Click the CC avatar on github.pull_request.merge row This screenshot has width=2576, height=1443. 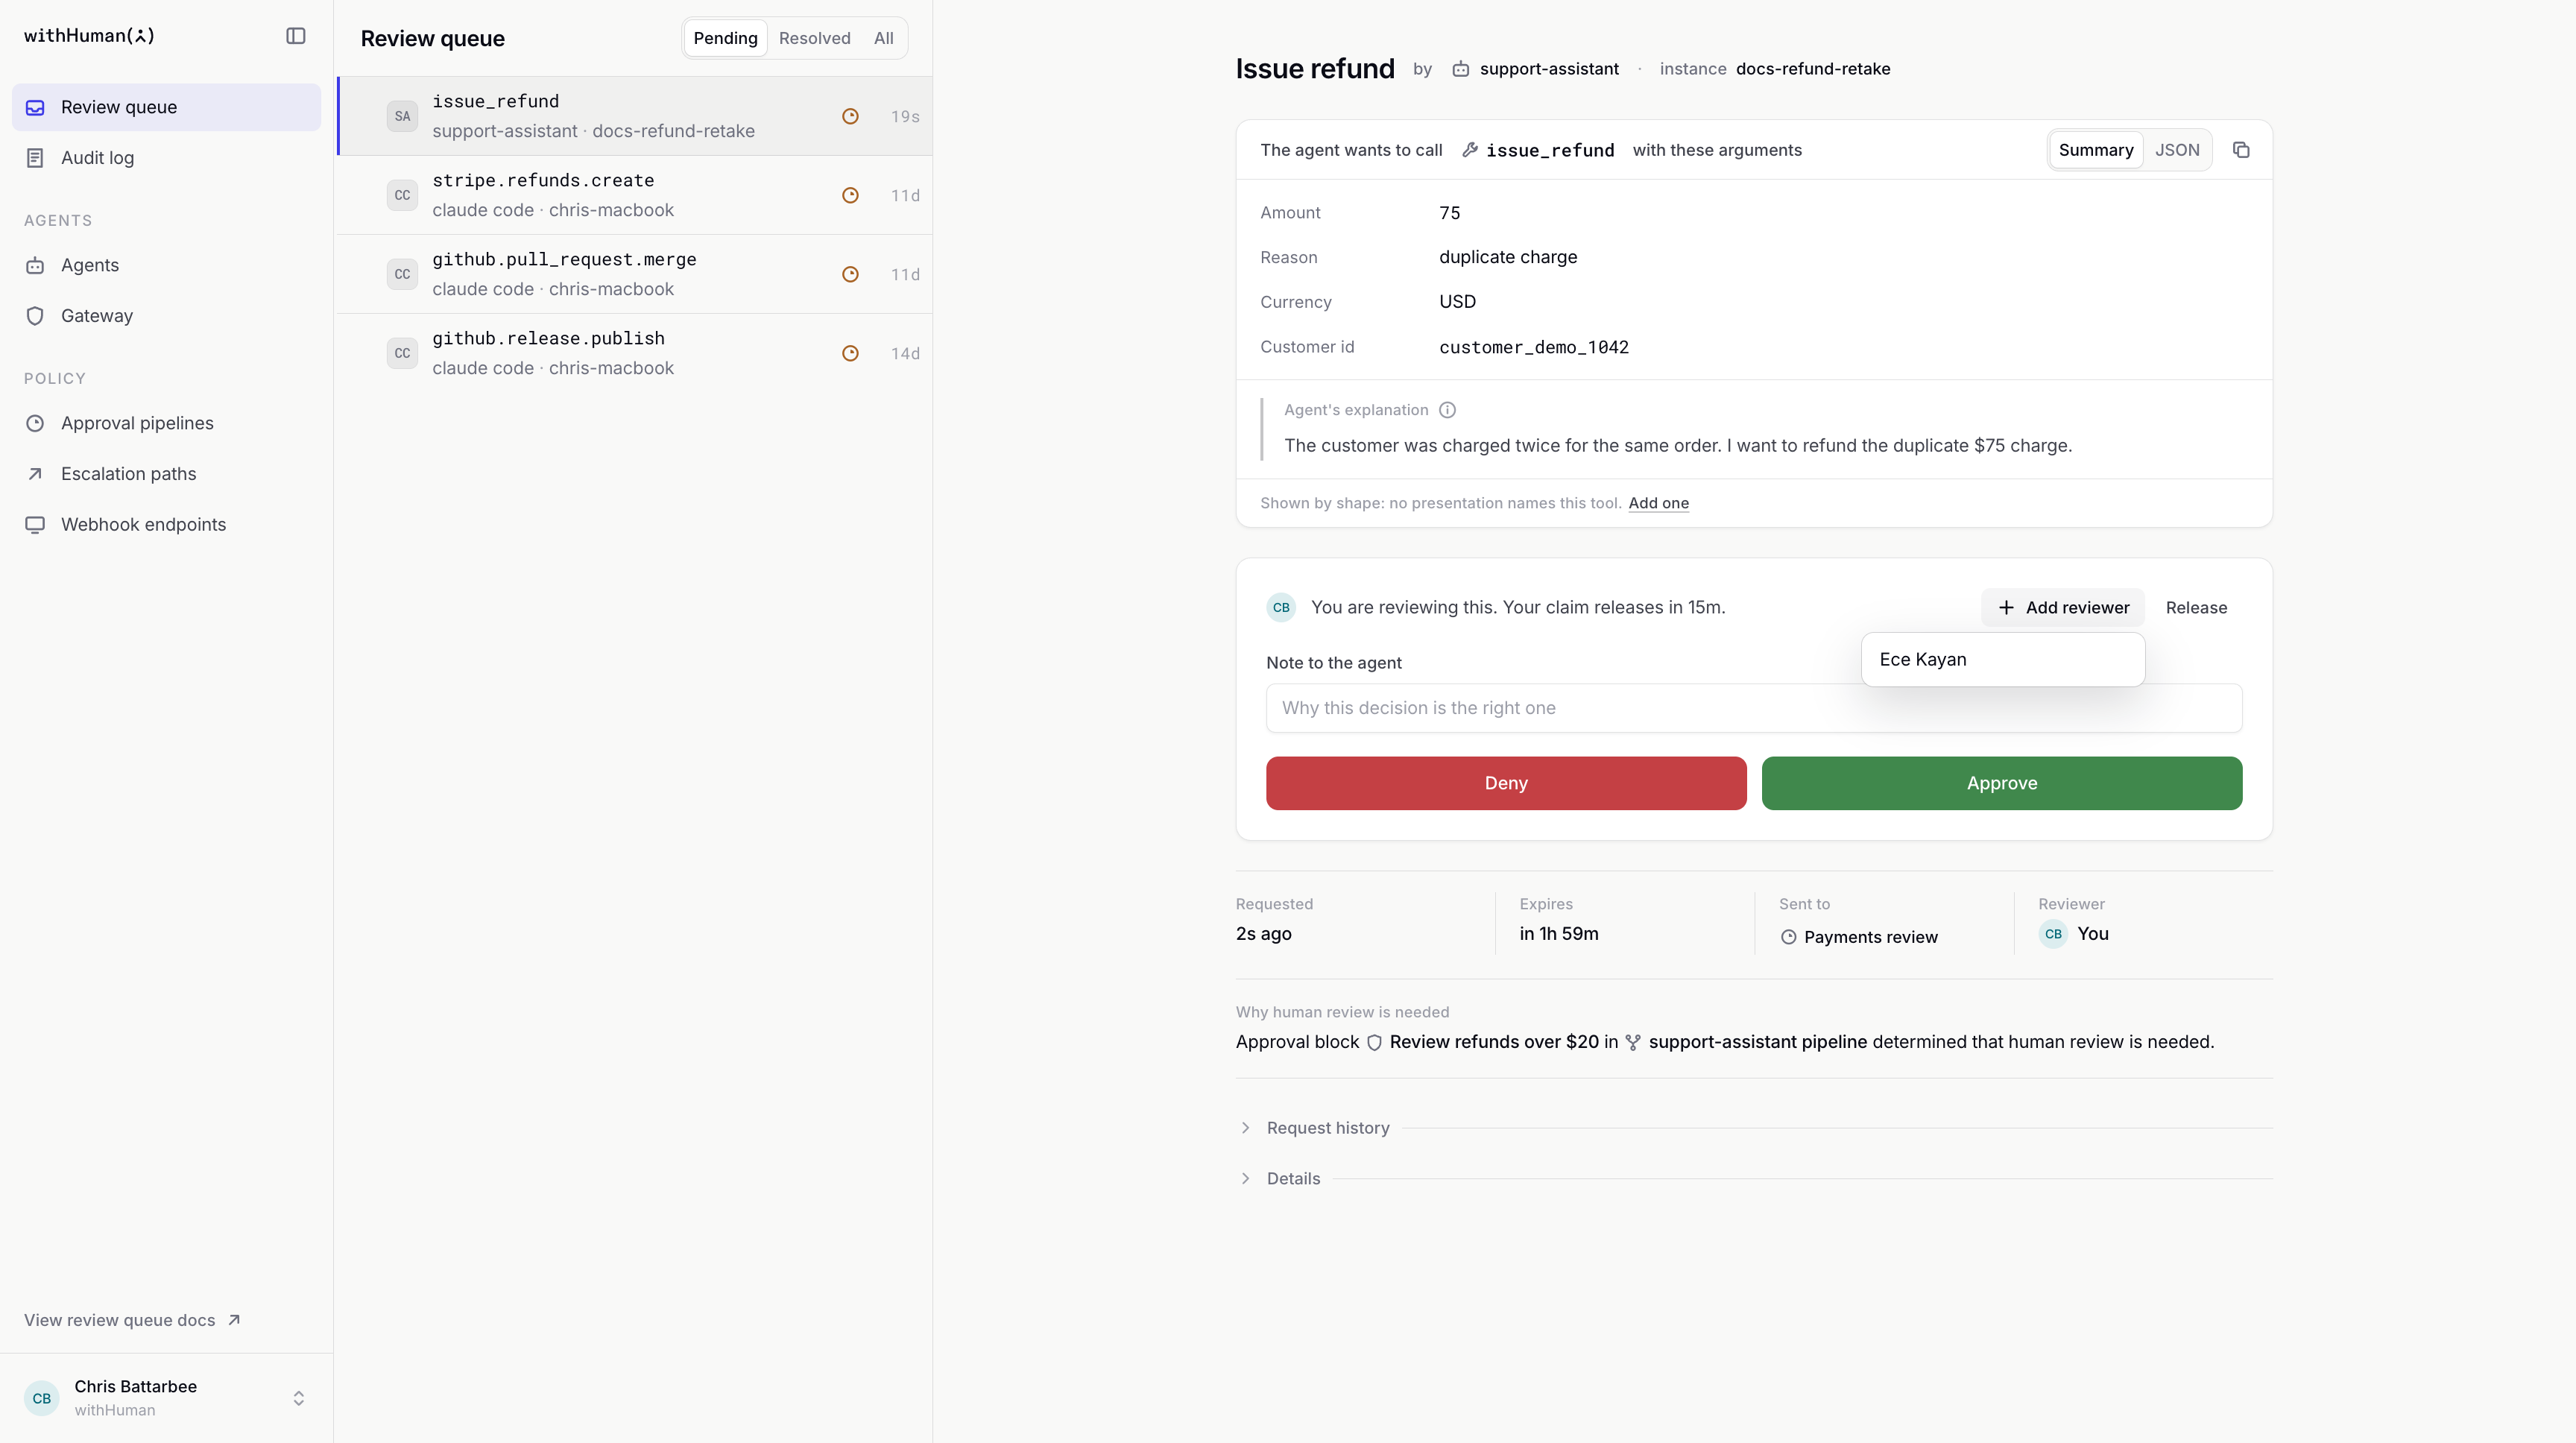click(402, 274)
